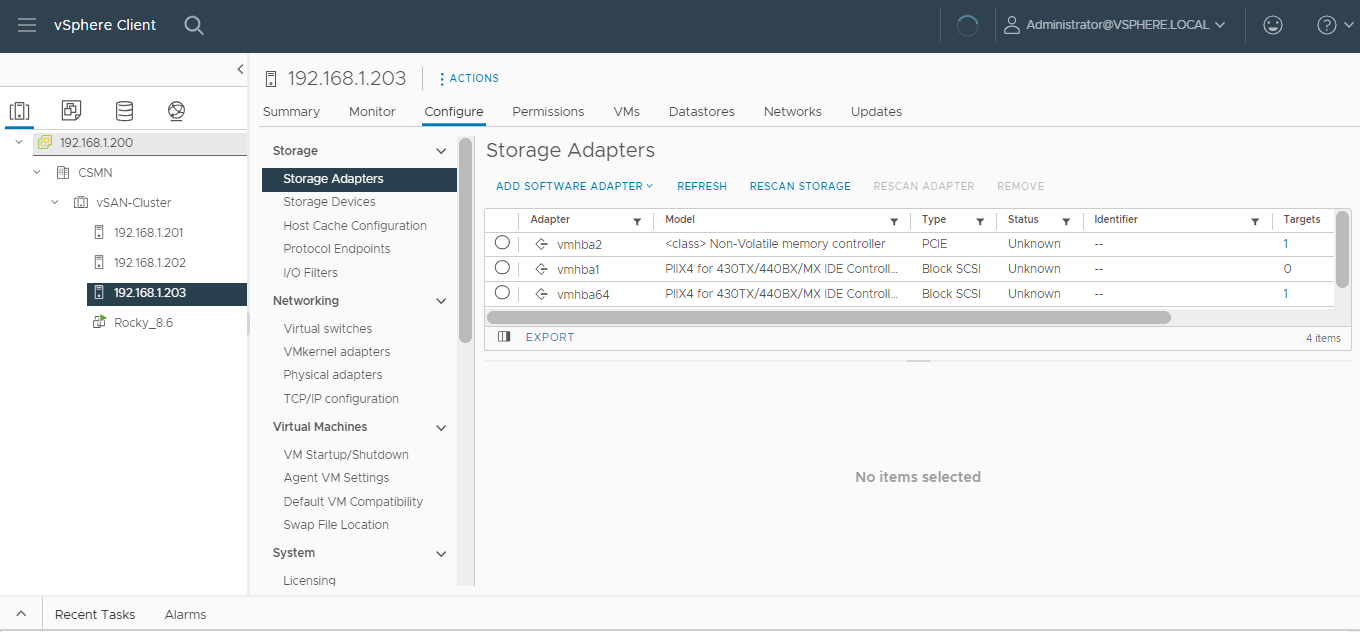The height and width of the screenshot is (632, 1360).
Task: Switch to Hosts and Clusters inventory view
Action: 20,111
